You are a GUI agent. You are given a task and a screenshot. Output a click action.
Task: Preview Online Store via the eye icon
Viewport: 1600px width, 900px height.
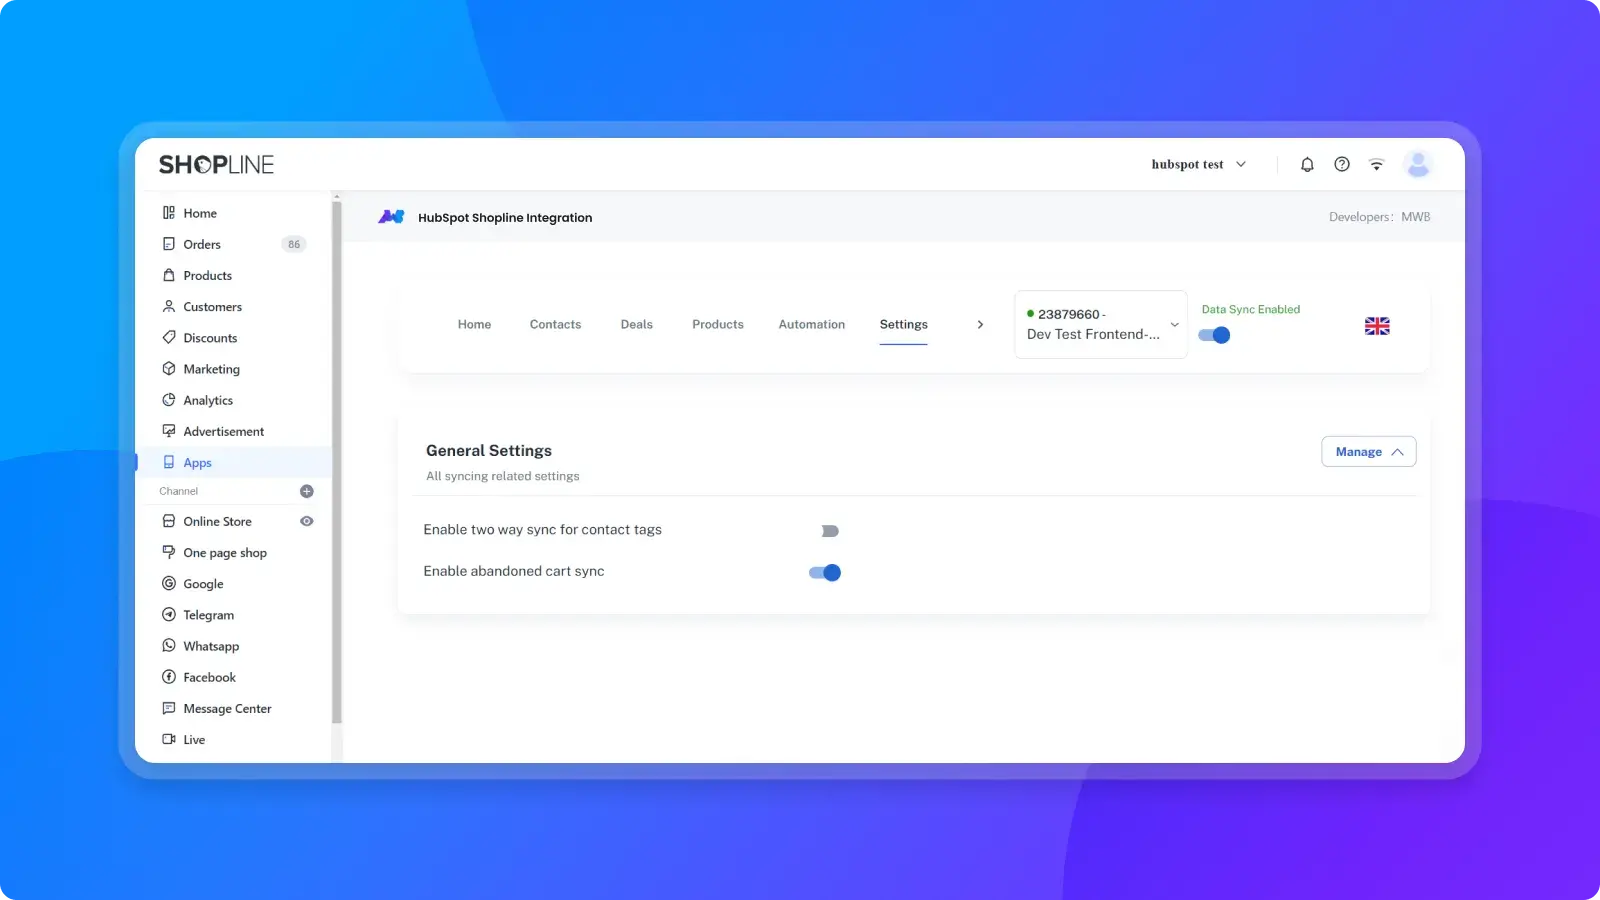pyautogui.click(x=307, y=521)
